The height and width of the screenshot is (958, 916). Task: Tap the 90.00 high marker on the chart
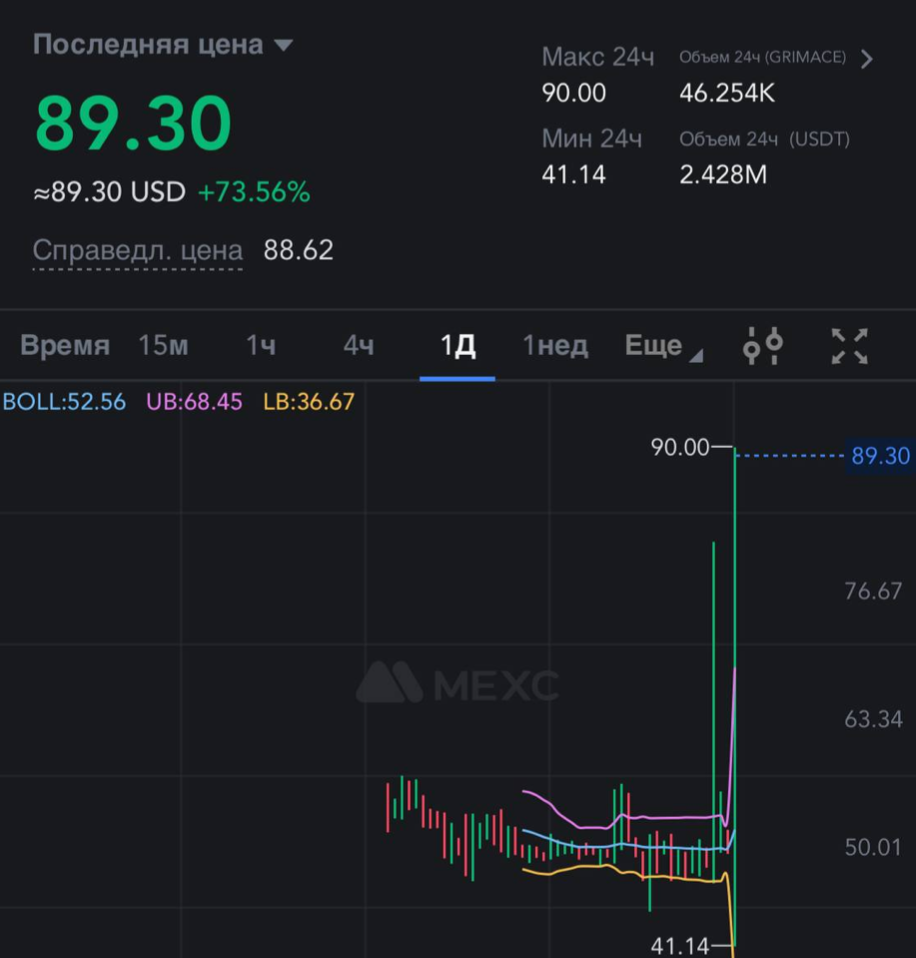680,447
